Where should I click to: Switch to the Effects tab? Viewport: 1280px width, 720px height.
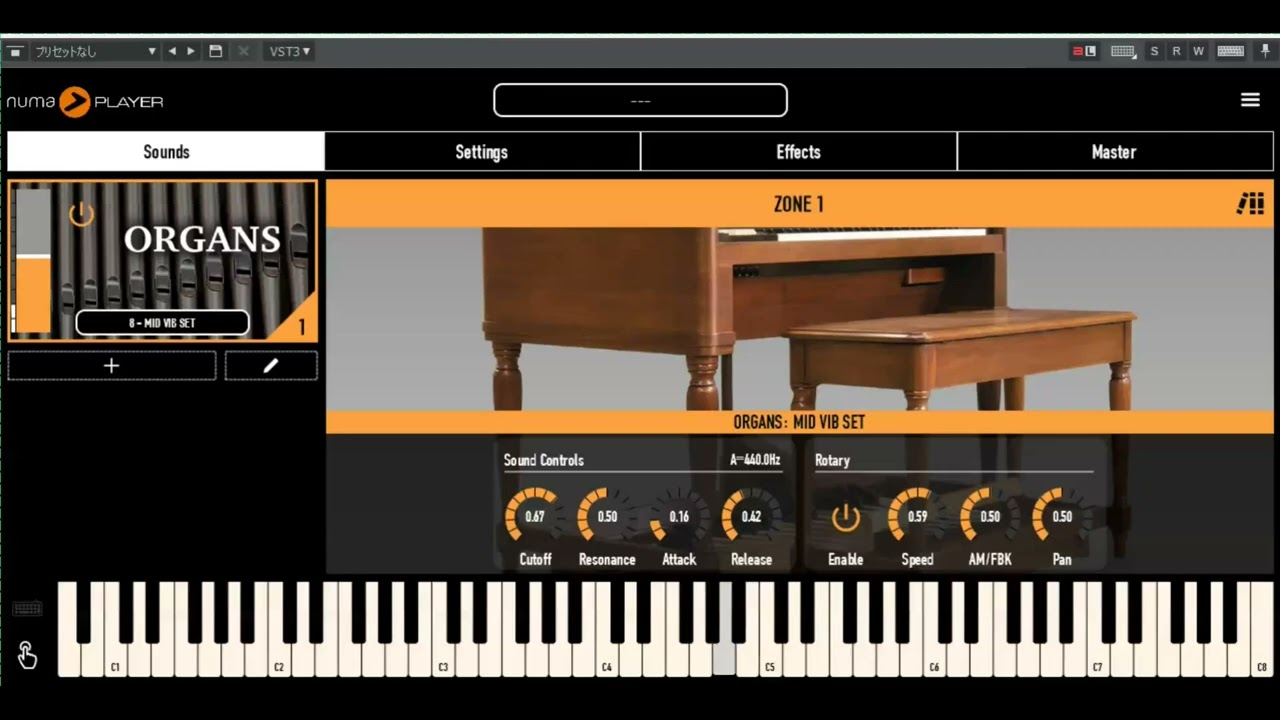798,152
